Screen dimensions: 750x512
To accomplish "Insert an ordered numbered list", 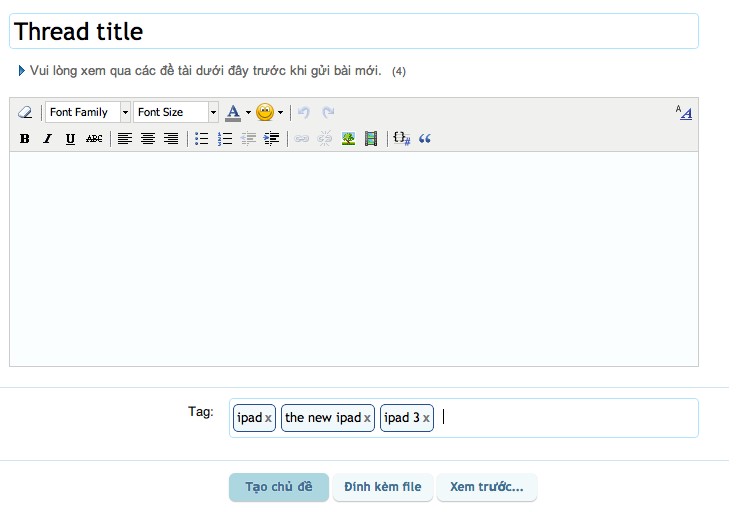I will click(225, 139).
